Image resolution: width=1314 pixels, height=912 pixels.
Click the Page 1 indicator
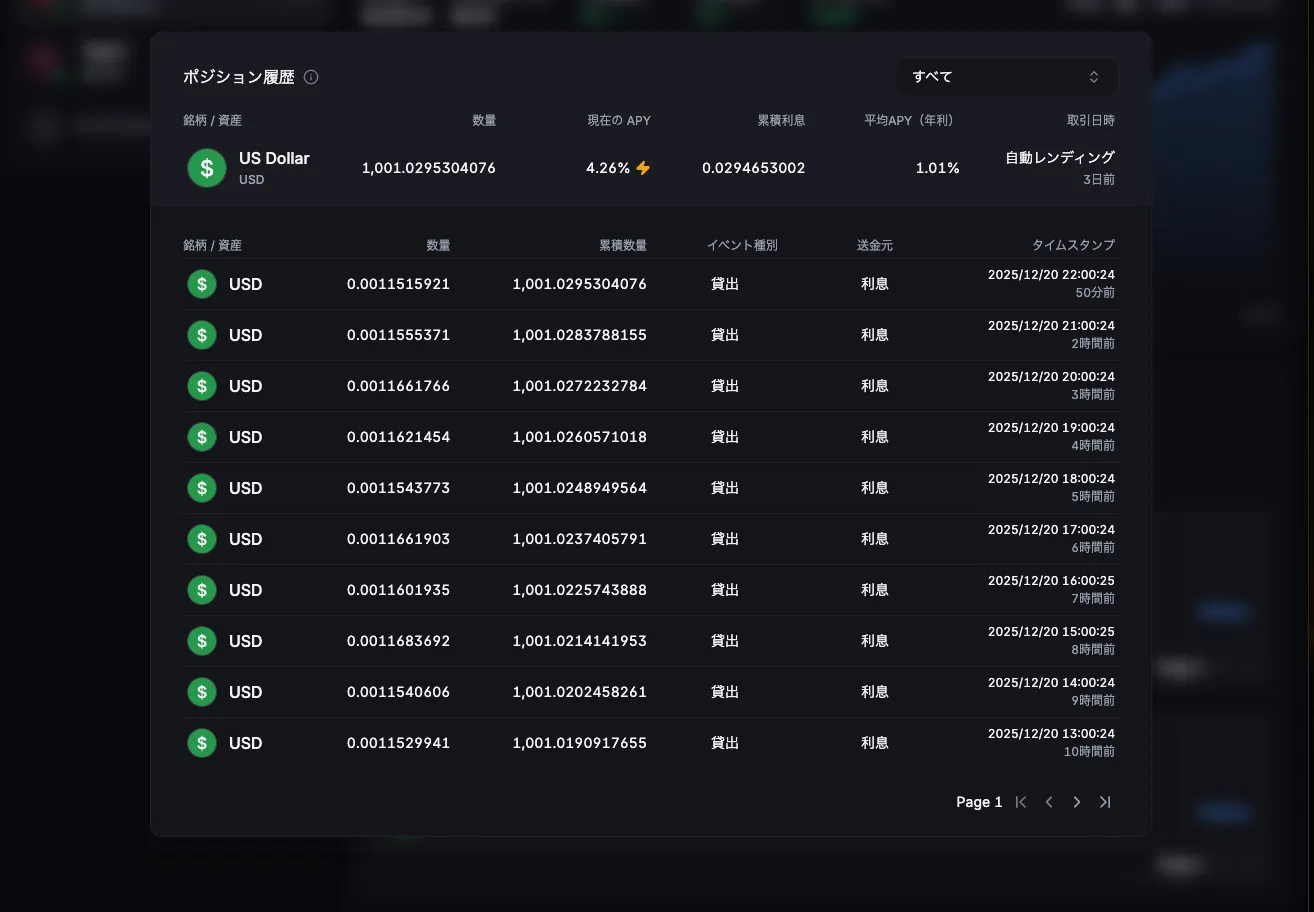(x=978, y=802)
